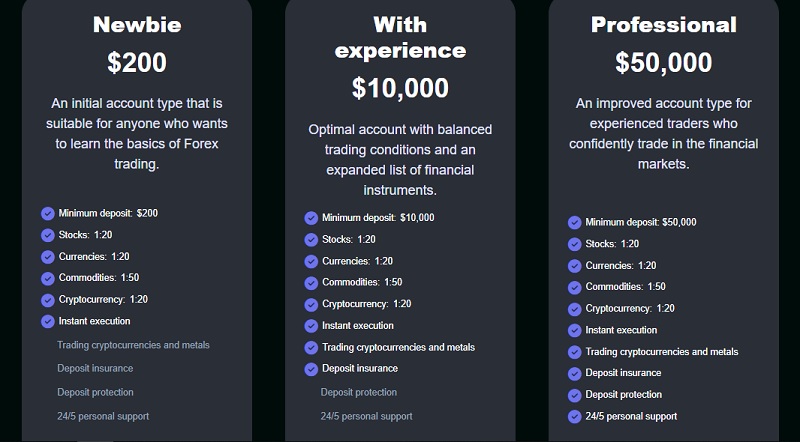The image size is (800, 442).
Task: Click the checkmark icon next to With experience Deposit insurance
Action: click(x=311, y=369)
